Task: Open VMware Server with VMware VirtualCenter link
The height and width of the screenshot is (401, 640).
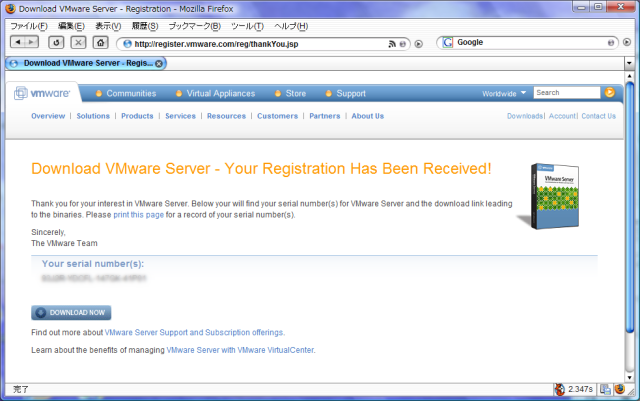Action: pyautogui.click(x=240, y=351)
